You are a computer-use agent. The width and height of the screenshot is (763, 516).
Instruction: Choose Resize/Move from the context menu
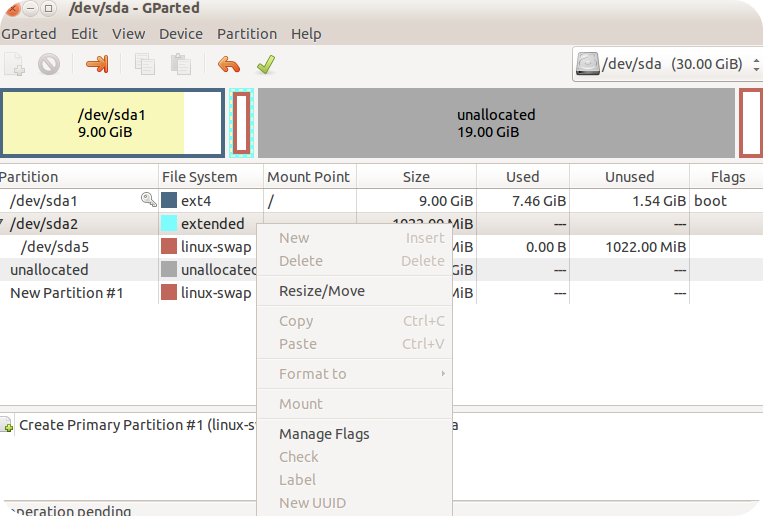tap(354, 291)
